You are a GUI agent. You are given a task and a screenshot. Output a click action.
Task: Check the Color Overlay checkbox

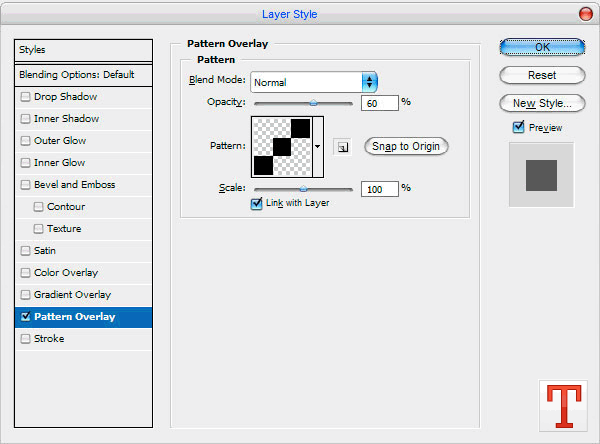click(25, 273)
